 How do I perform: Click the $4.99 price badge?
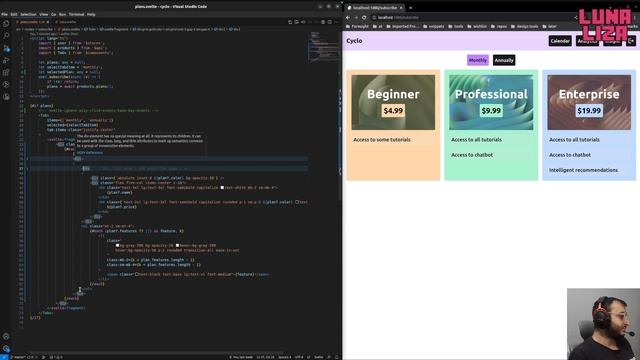pyautogui.click(x=393, y=111)
